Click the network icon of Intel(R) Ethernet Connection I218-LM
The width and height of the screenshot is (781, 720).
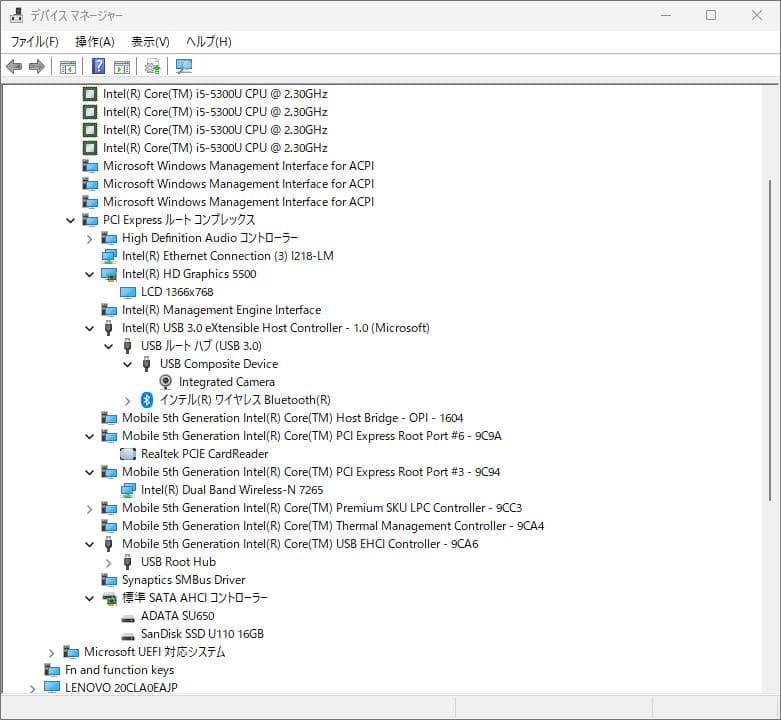coord(109,256)
